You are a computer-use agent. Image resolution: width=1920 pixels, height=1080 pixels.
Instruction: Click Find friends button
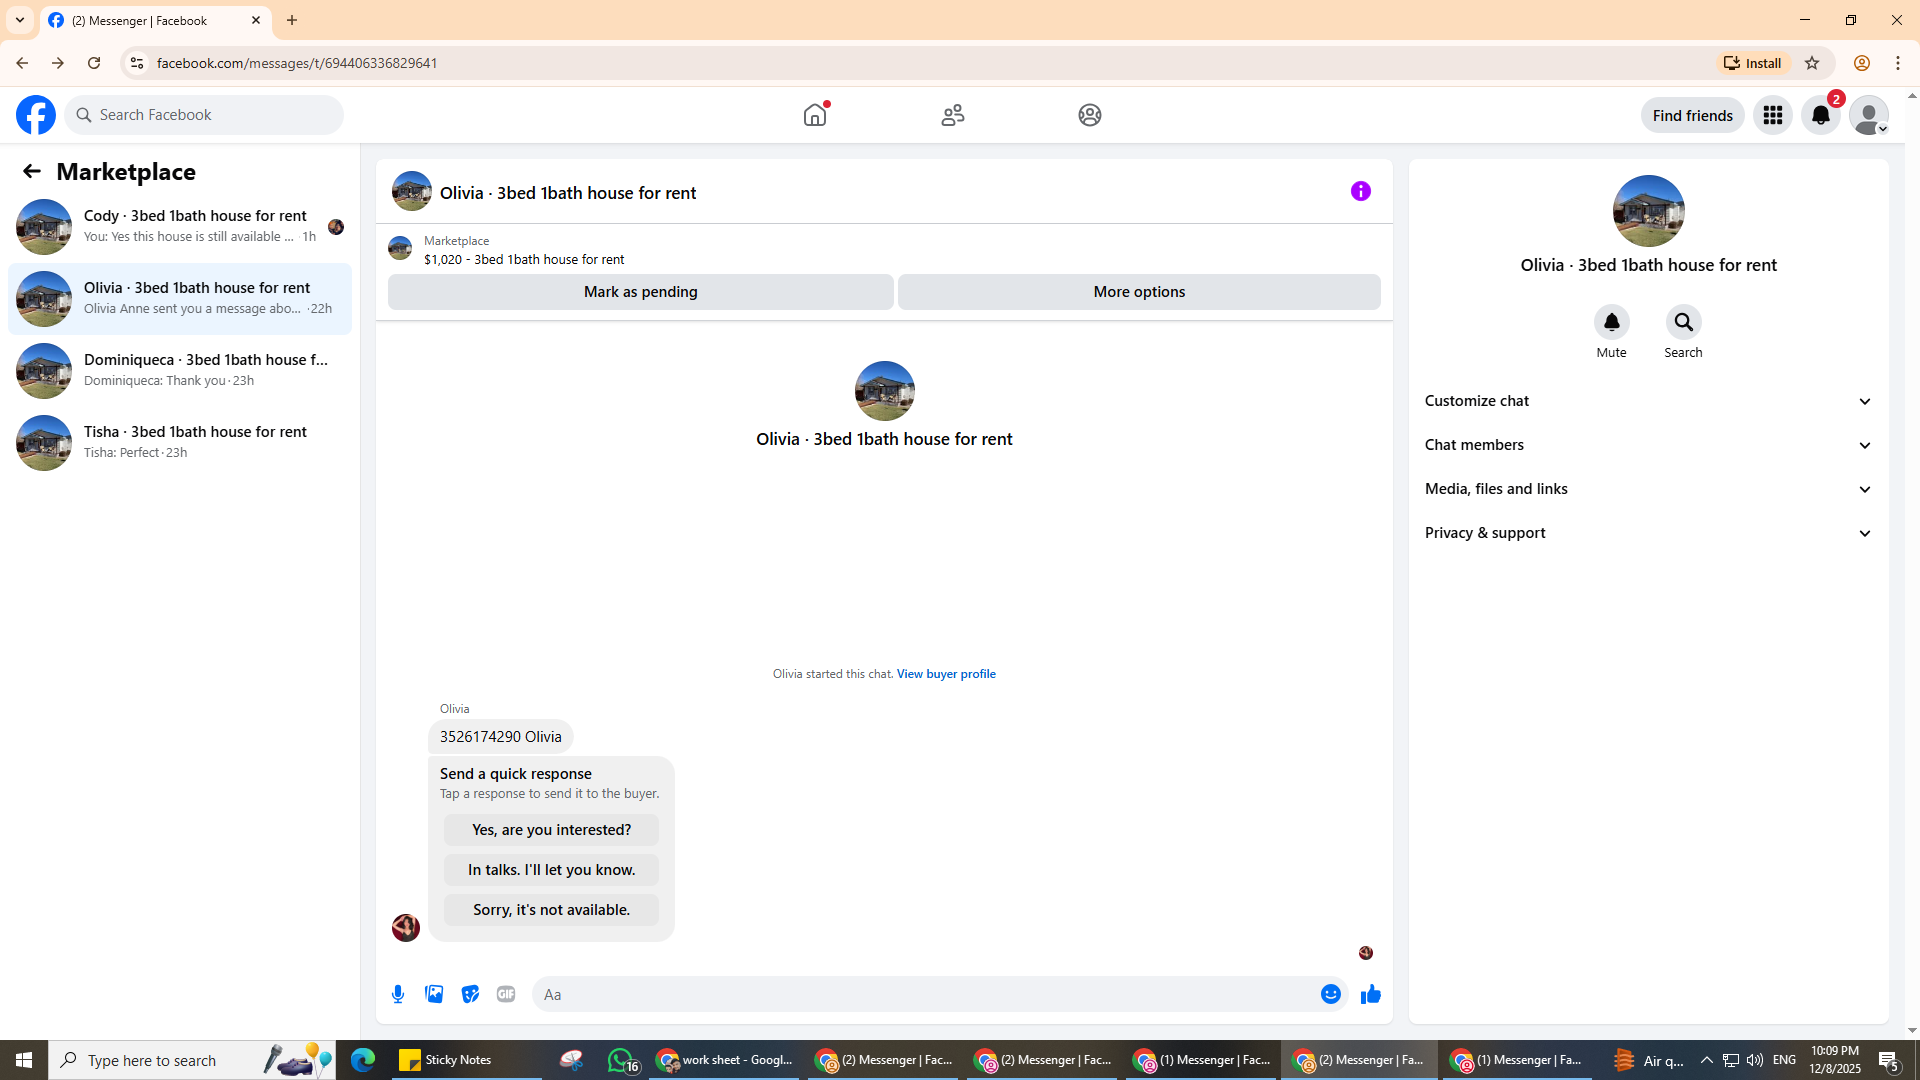point(1692,115)
